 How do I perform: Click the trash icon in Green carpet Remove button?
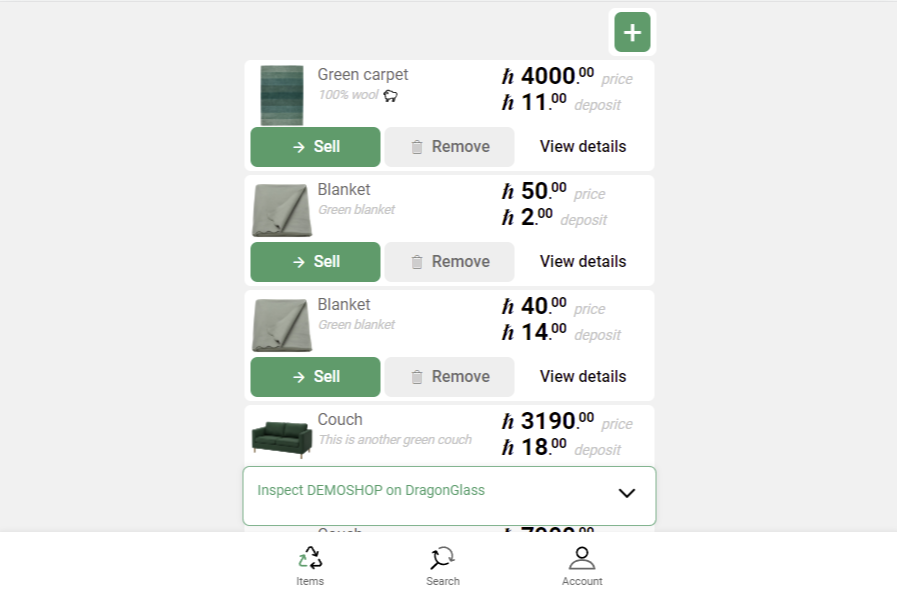point(417,147)
